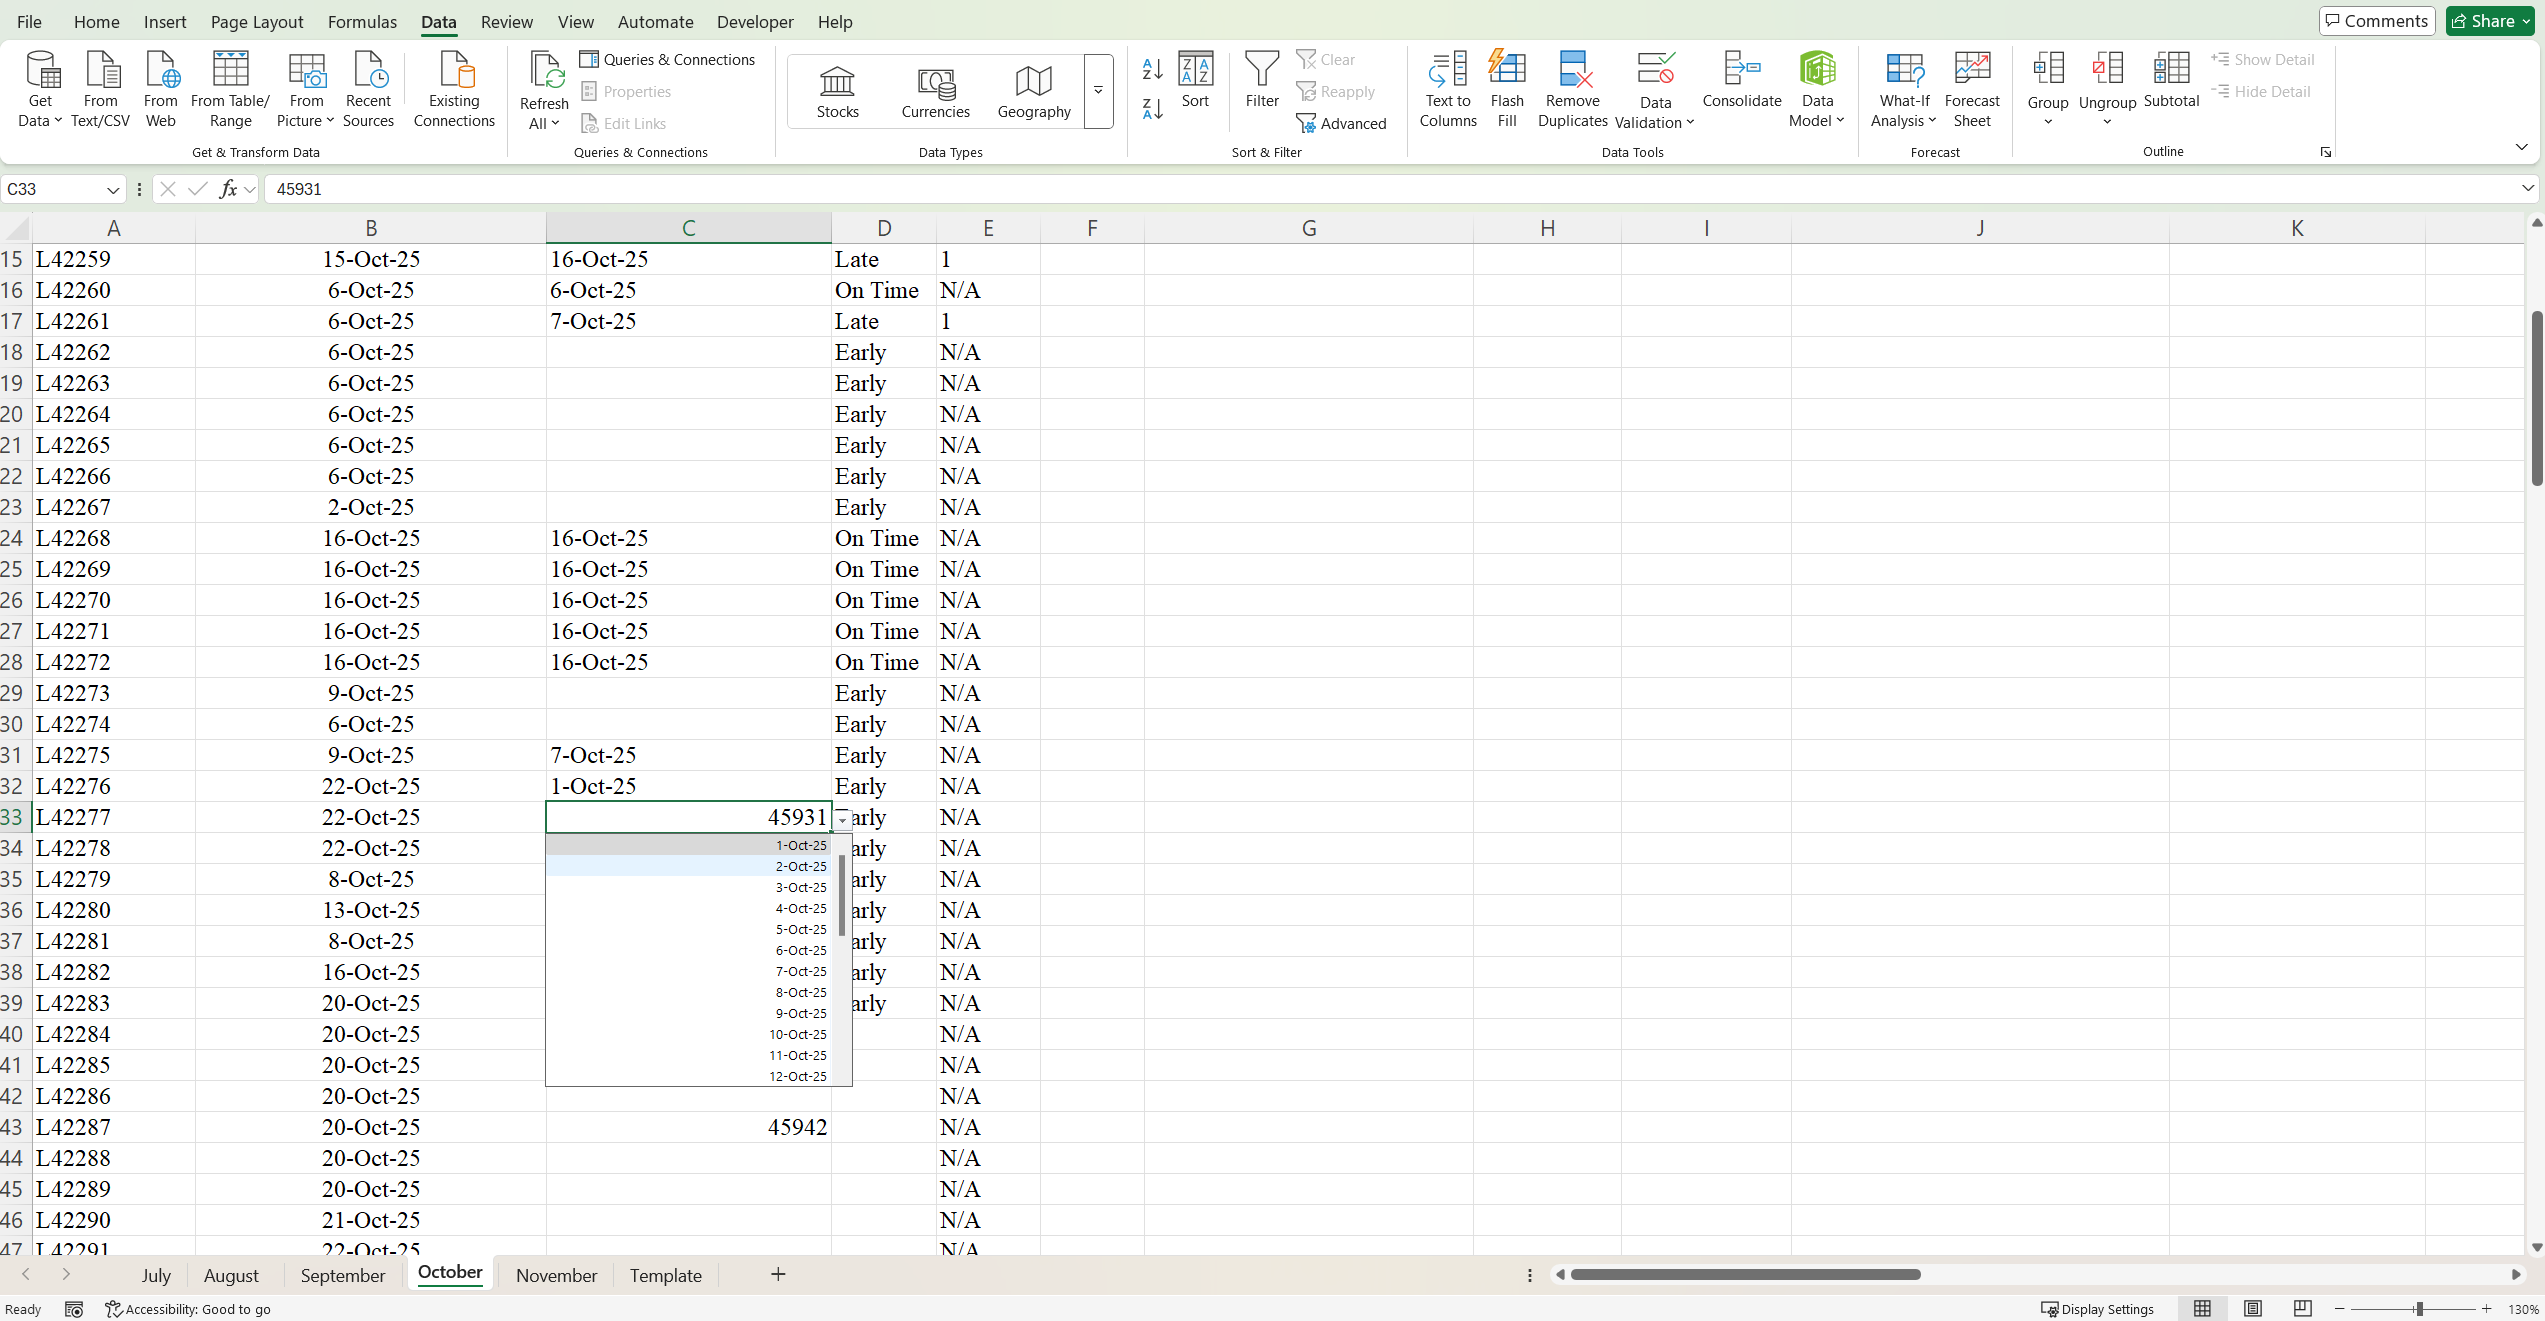
Task: Load data From Table/Range
Action: 230,90
